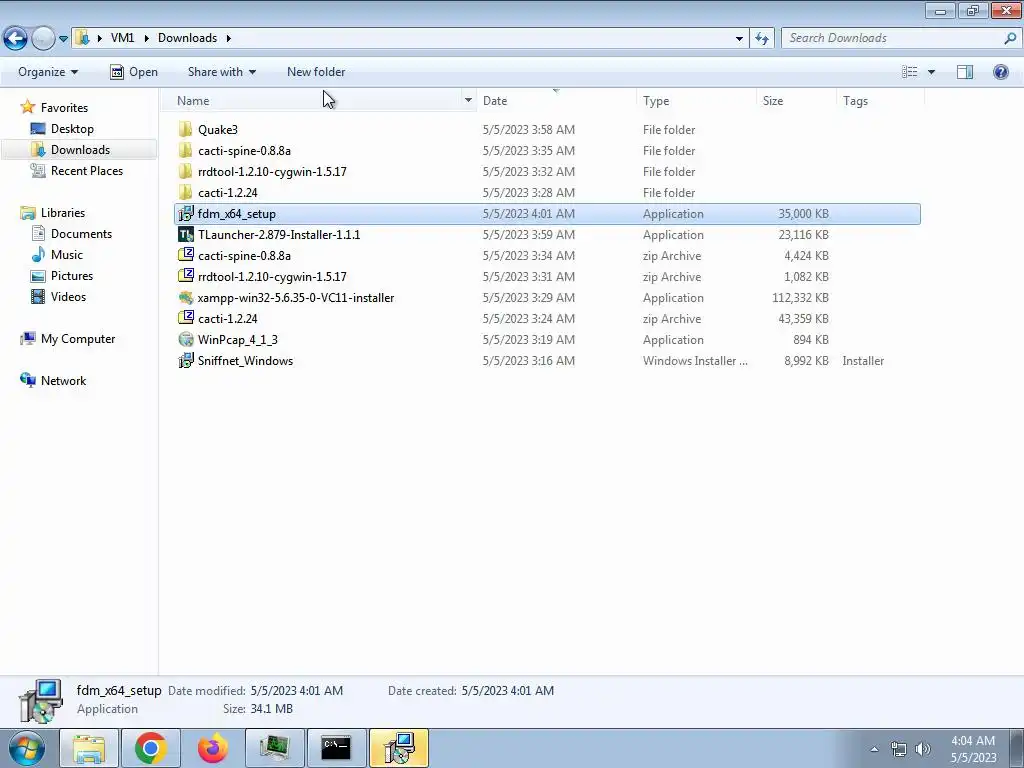Select the cacti-1.2.24 zip archive icon
1024x768 pixels.
click(x=186, y=318)
